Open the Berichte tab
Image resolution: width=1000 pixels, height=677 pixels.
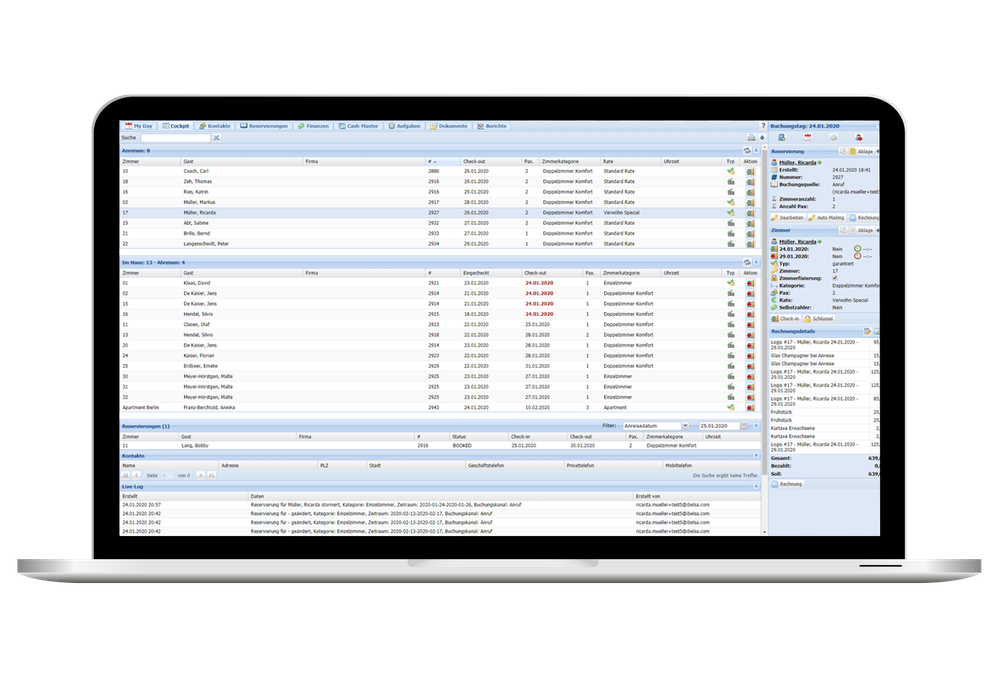492,126
